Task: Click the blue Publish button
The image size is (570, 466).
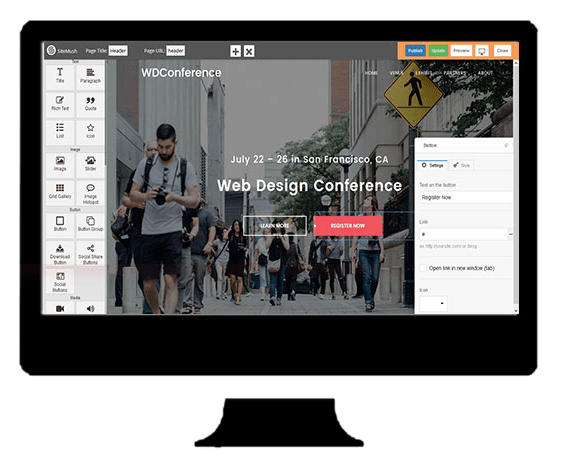Action: tap(415, 51)
